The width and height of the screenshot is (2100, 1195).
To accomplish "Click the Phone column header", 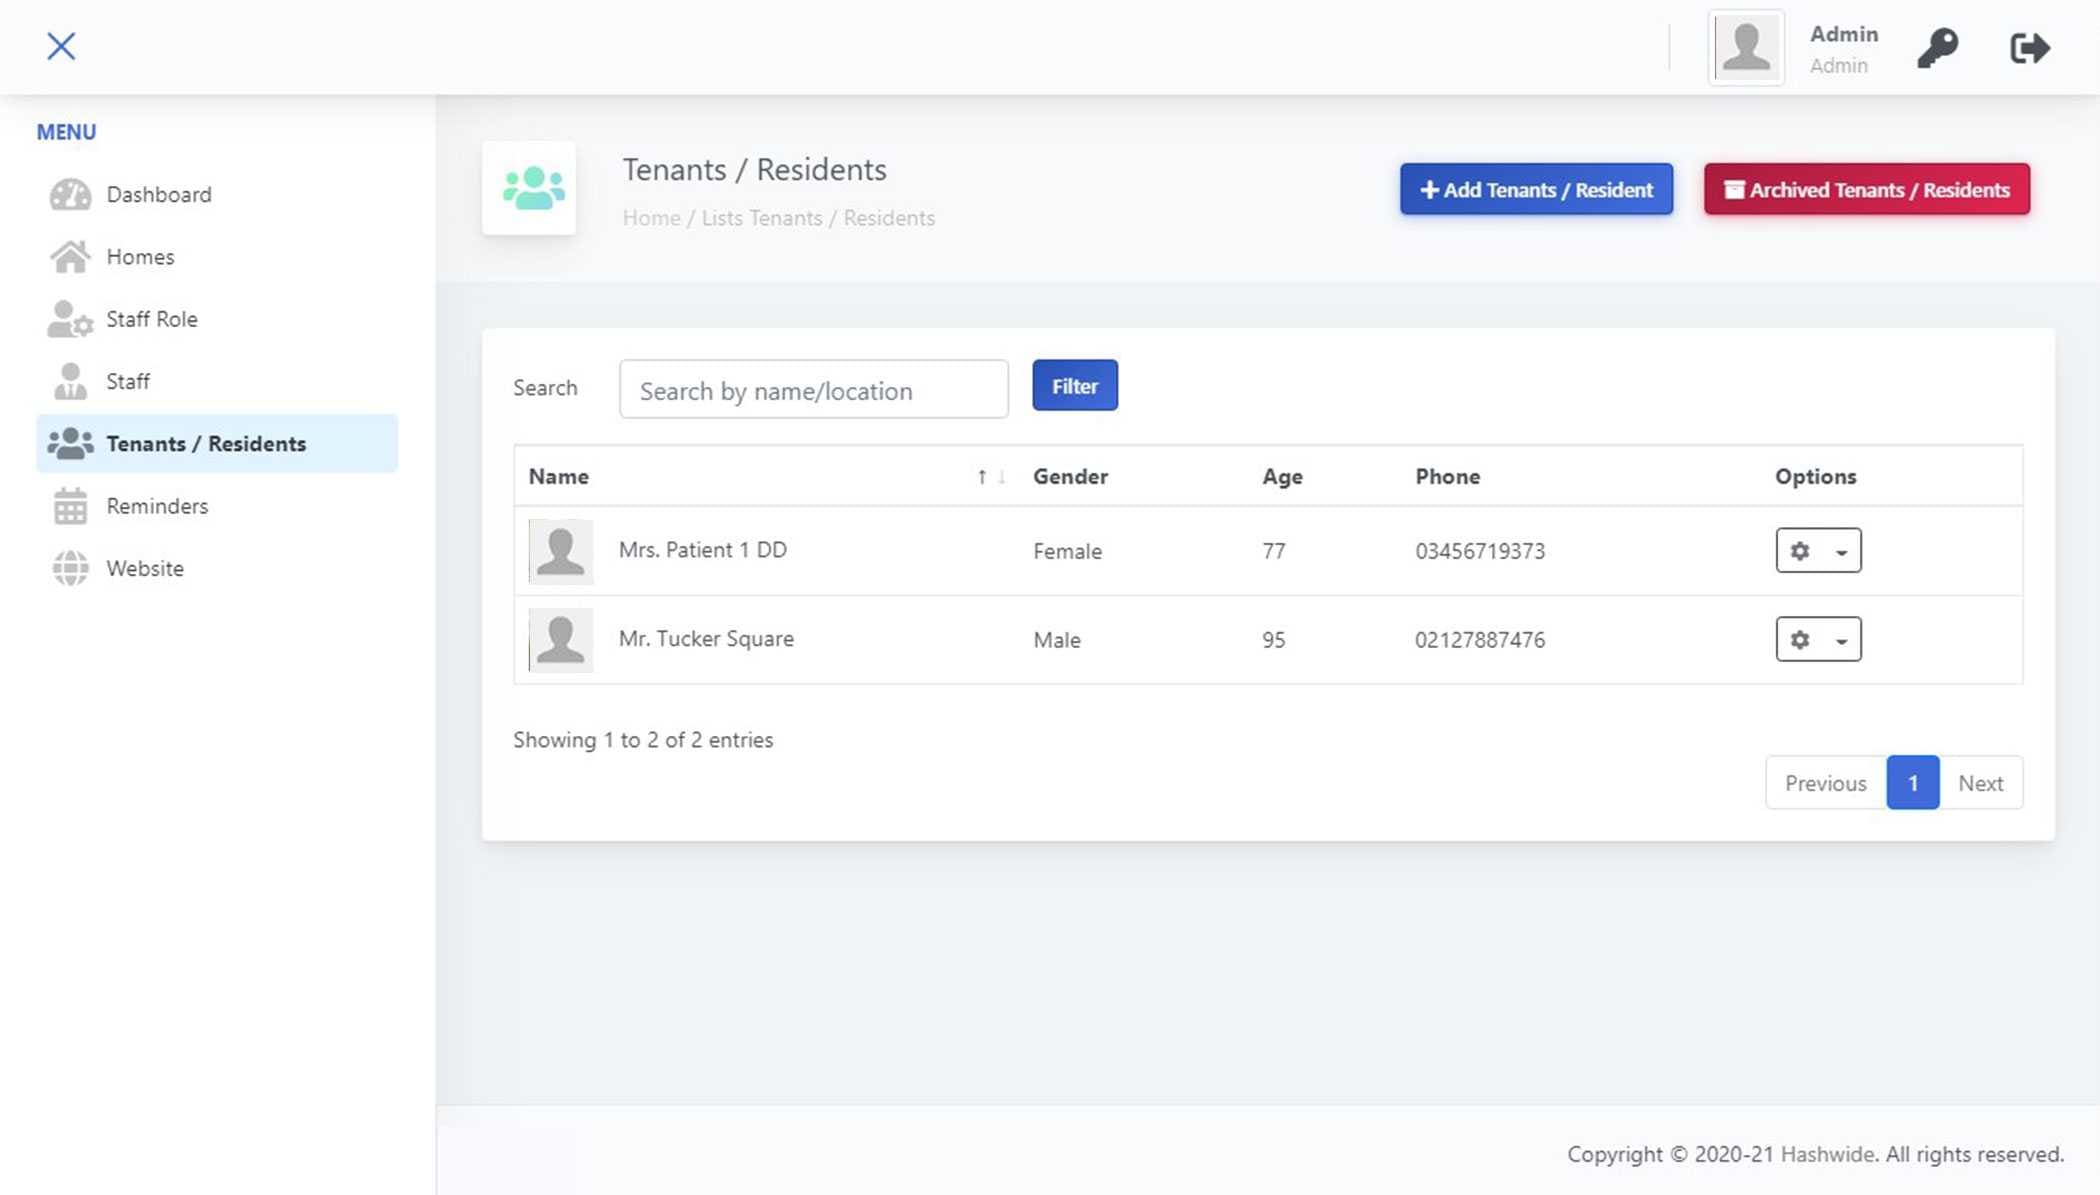I will click(x=1447, y=476).
